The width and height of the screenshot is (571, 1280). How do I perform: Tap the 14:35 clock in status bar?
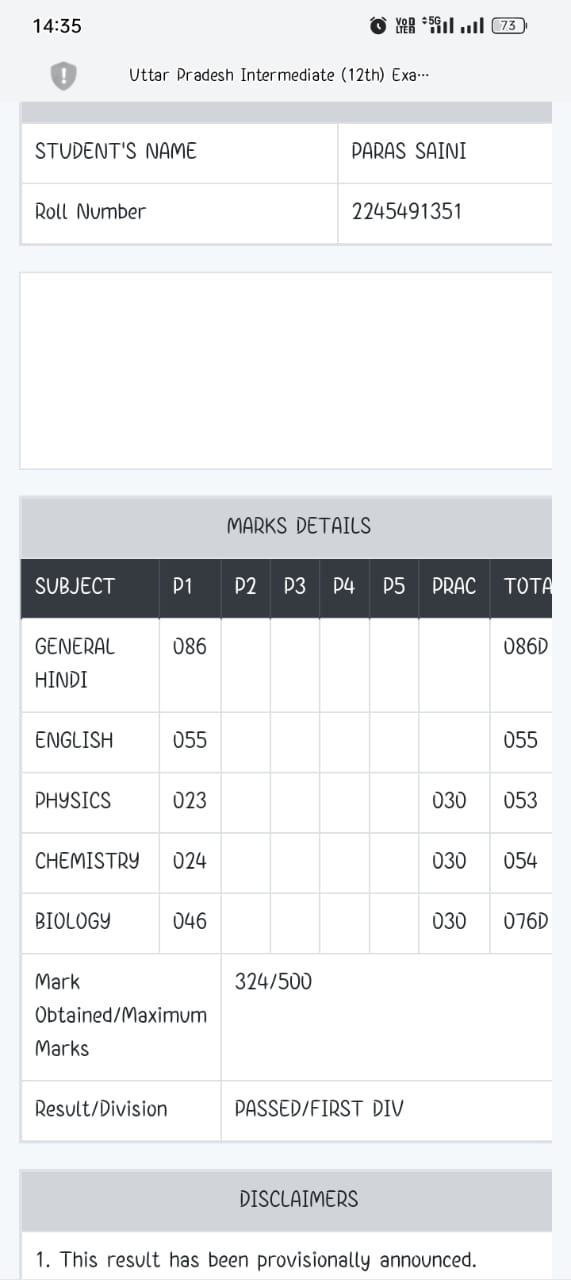[57, 27]
